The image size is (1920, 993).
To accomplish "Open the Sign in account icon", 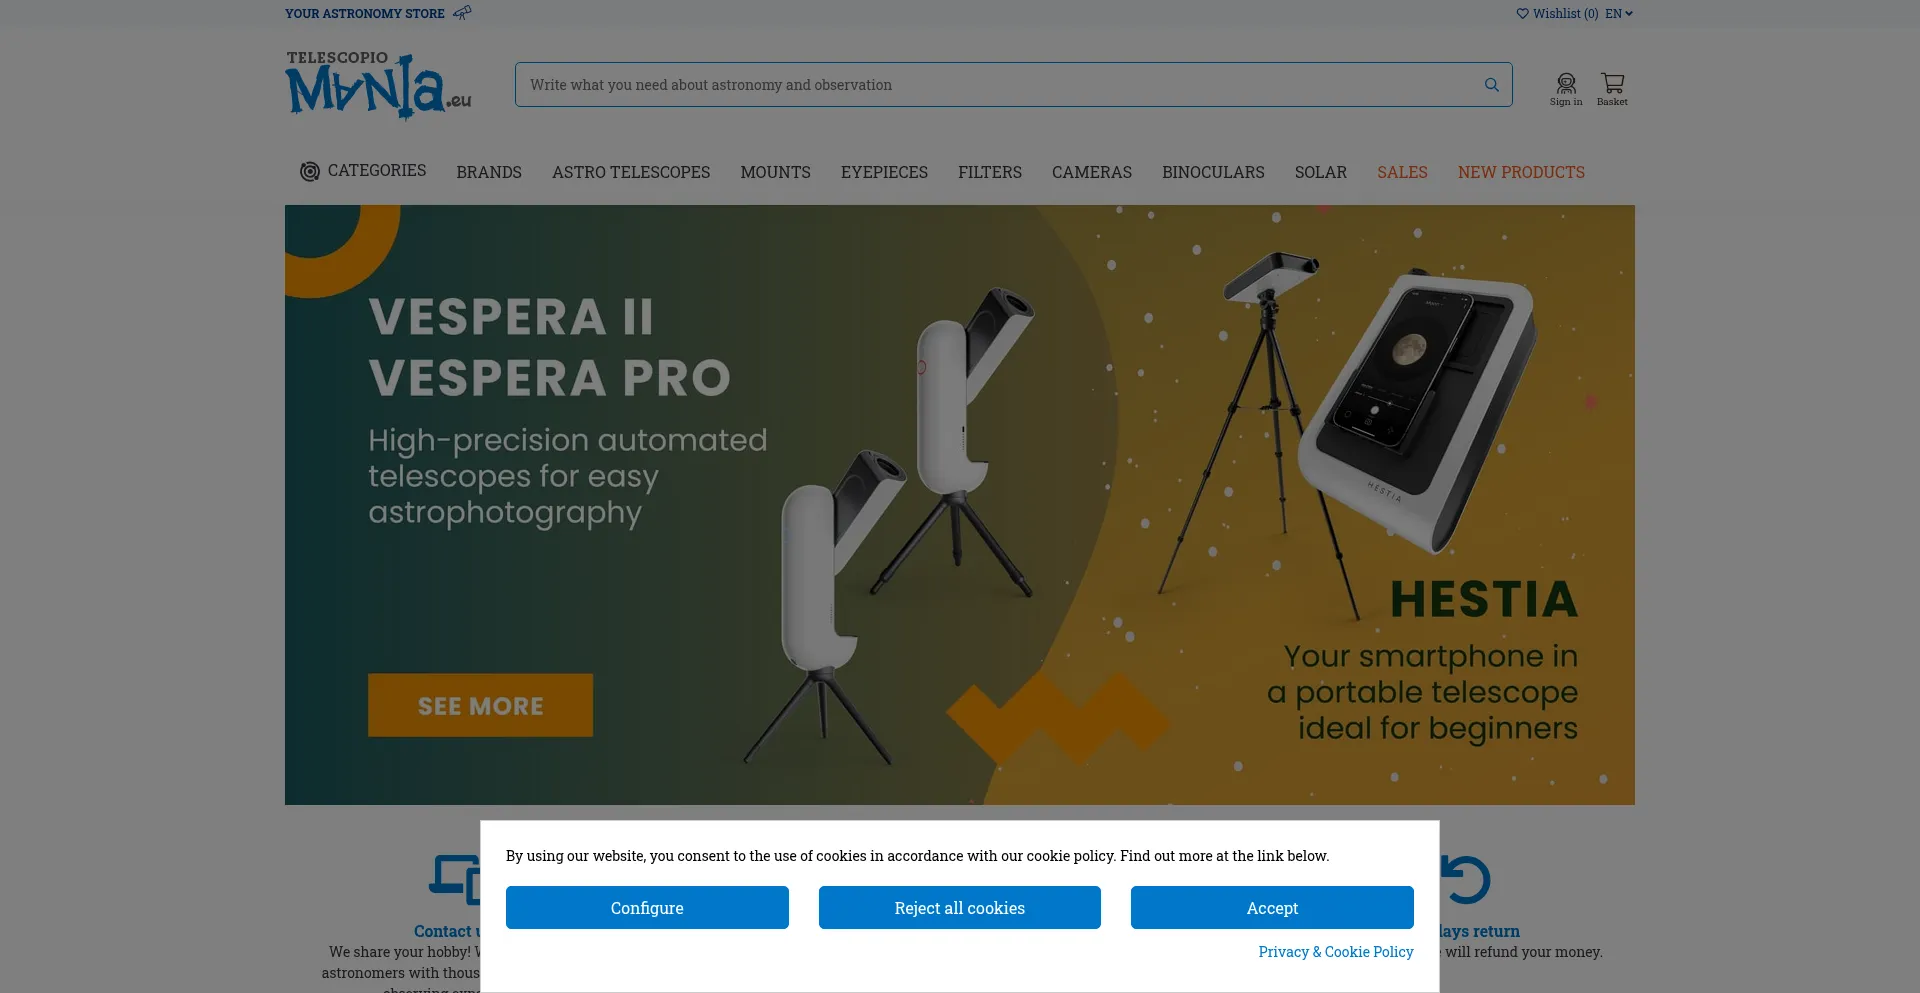I will (1565, 84).
